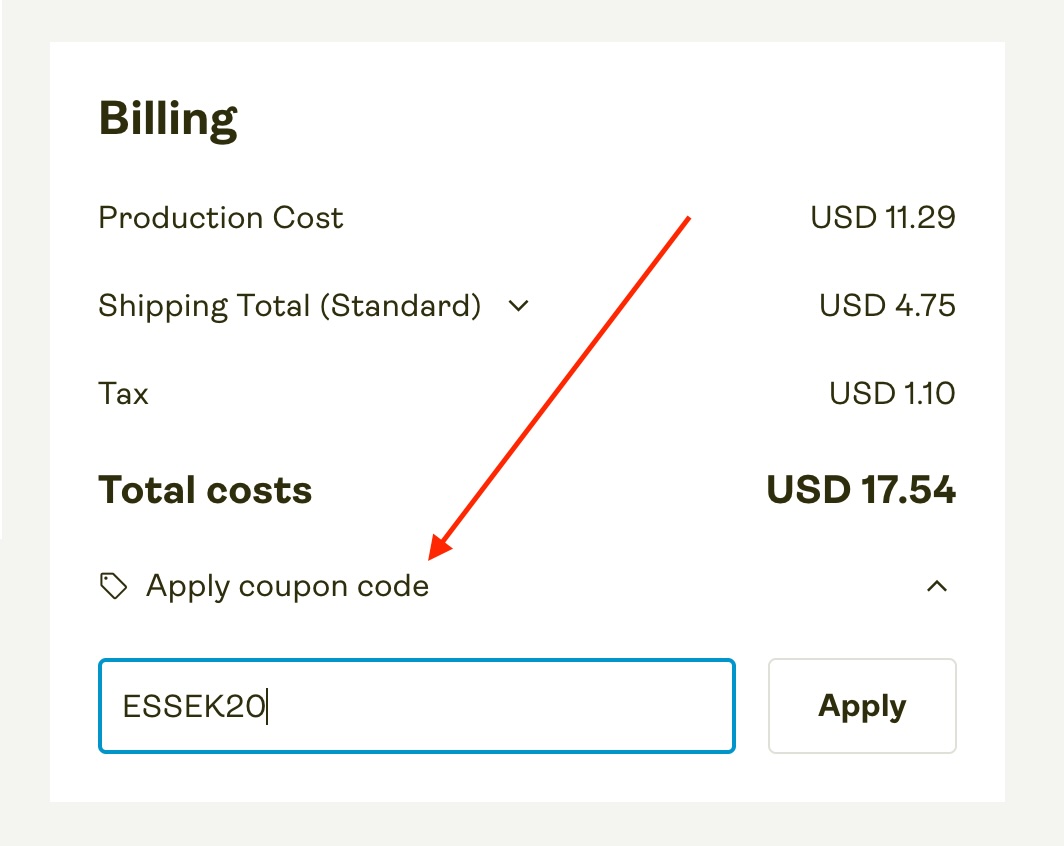Click the coupon tag icon
This screenshot has width=1064, height=846.
(113, 586)
